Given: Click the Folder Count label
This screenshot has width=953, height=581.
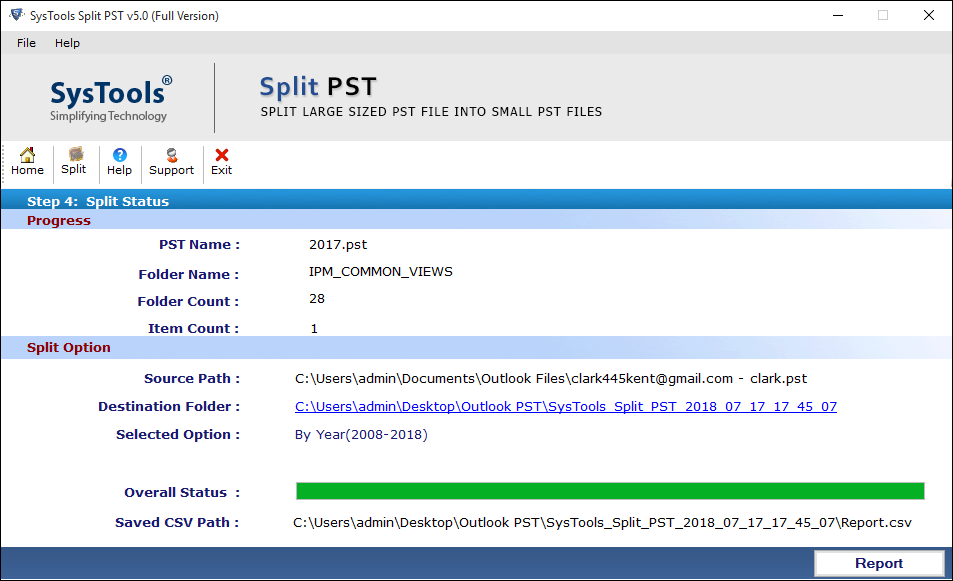Looking at the screenshot, I should pos(188,301).
